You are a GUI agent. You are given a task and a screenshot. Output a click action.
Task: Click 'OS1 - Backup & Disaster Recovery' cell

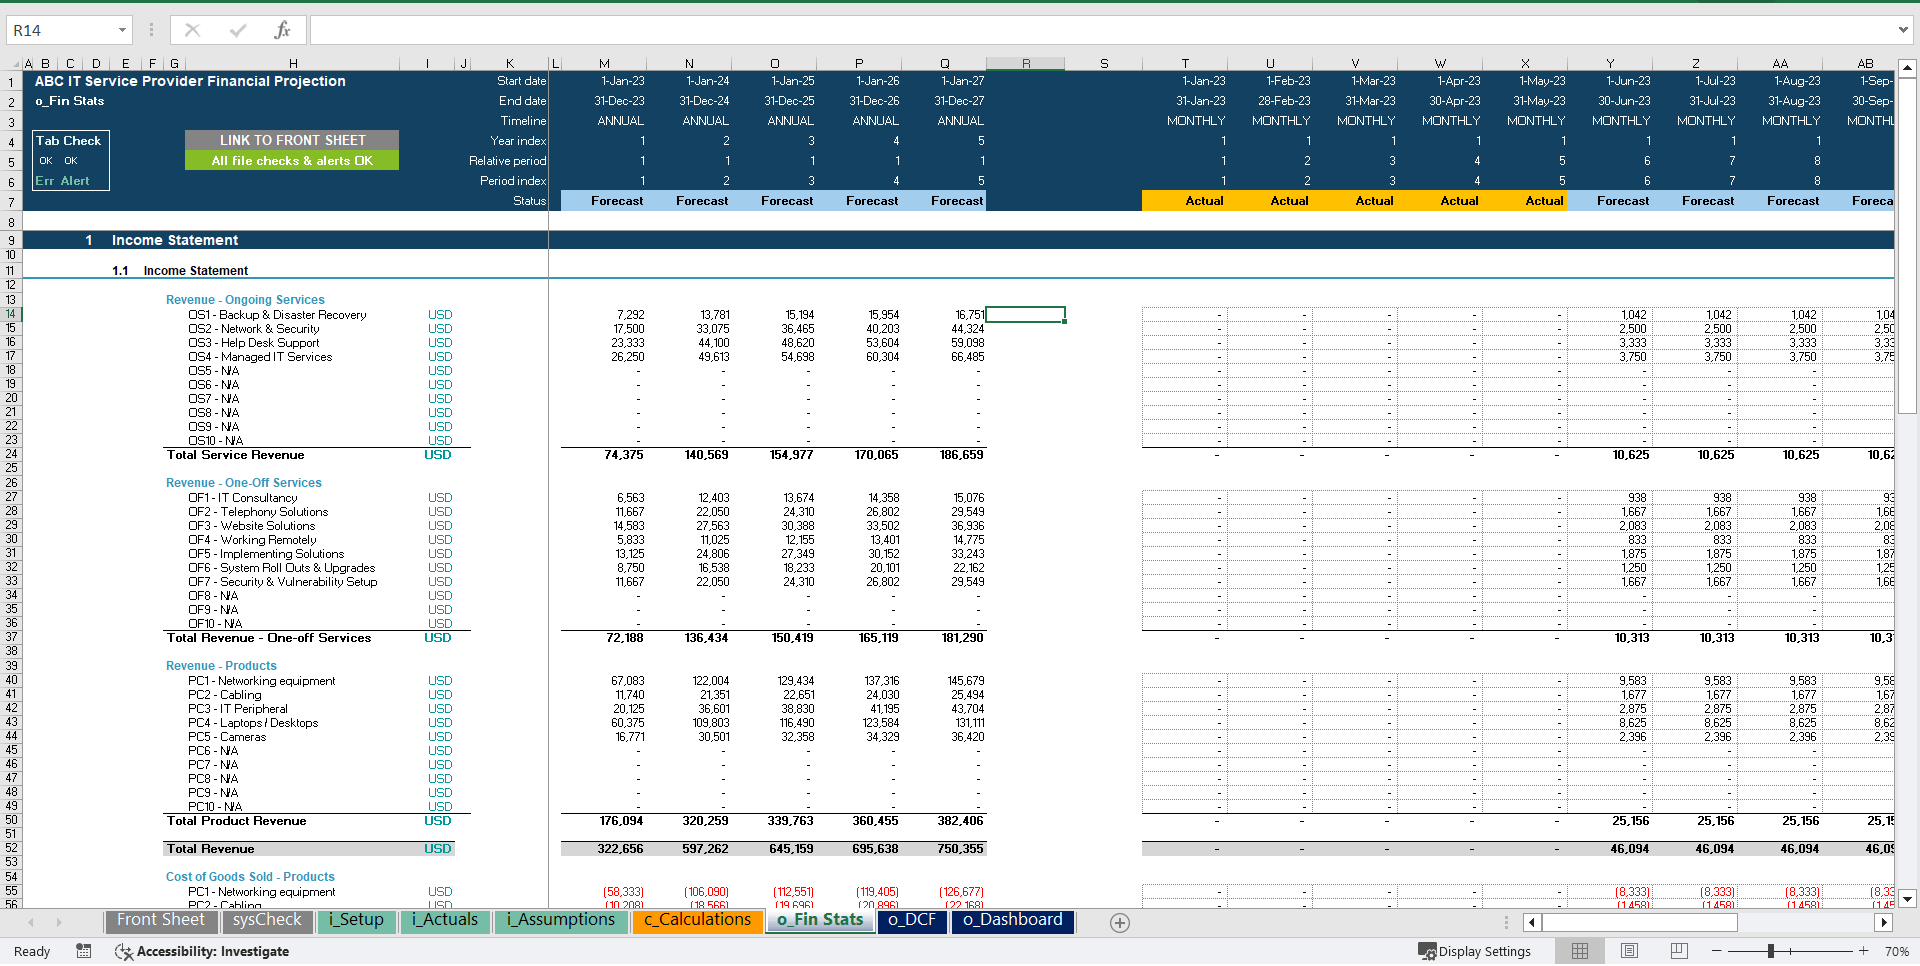[x=277, y=315]
